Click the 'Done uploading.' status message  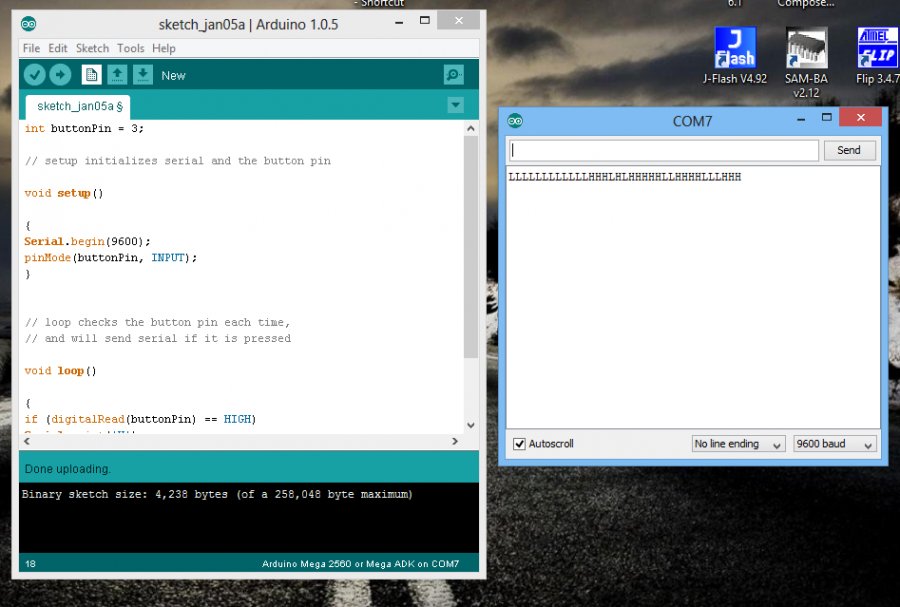[x=67, y=469]
